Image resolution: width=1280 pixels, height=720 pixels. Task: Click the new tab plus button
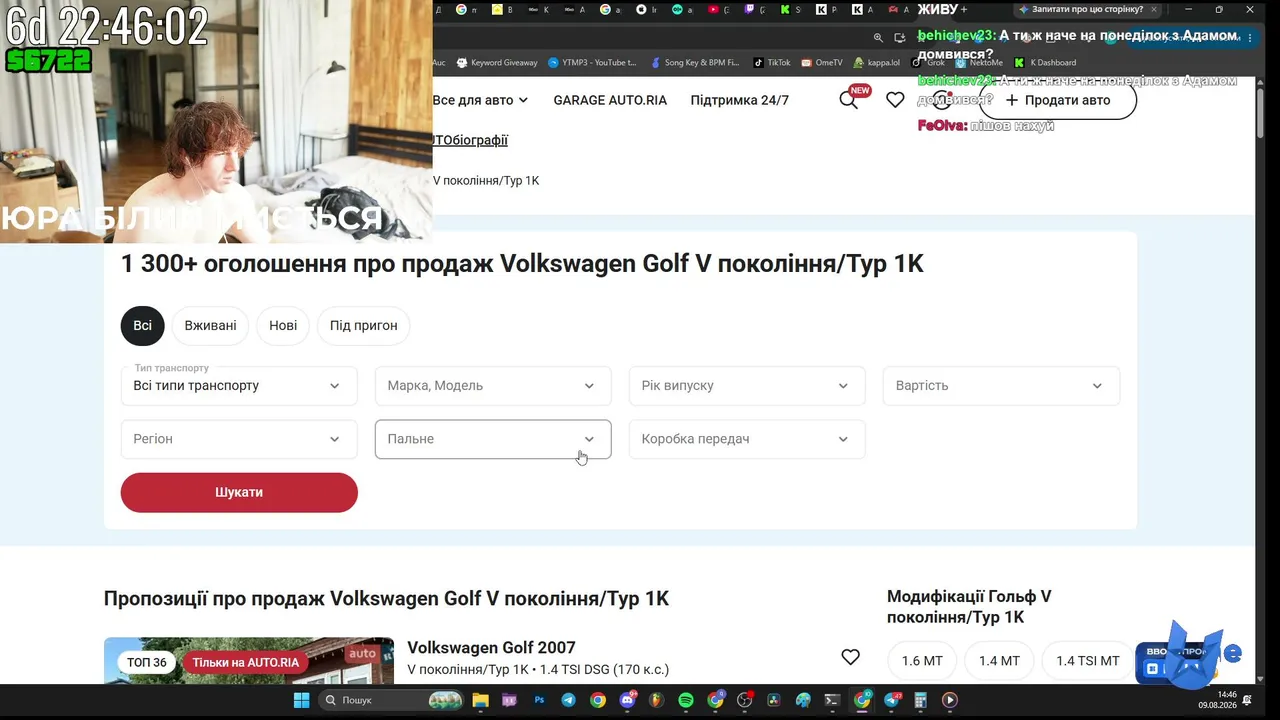click(964, 9)
